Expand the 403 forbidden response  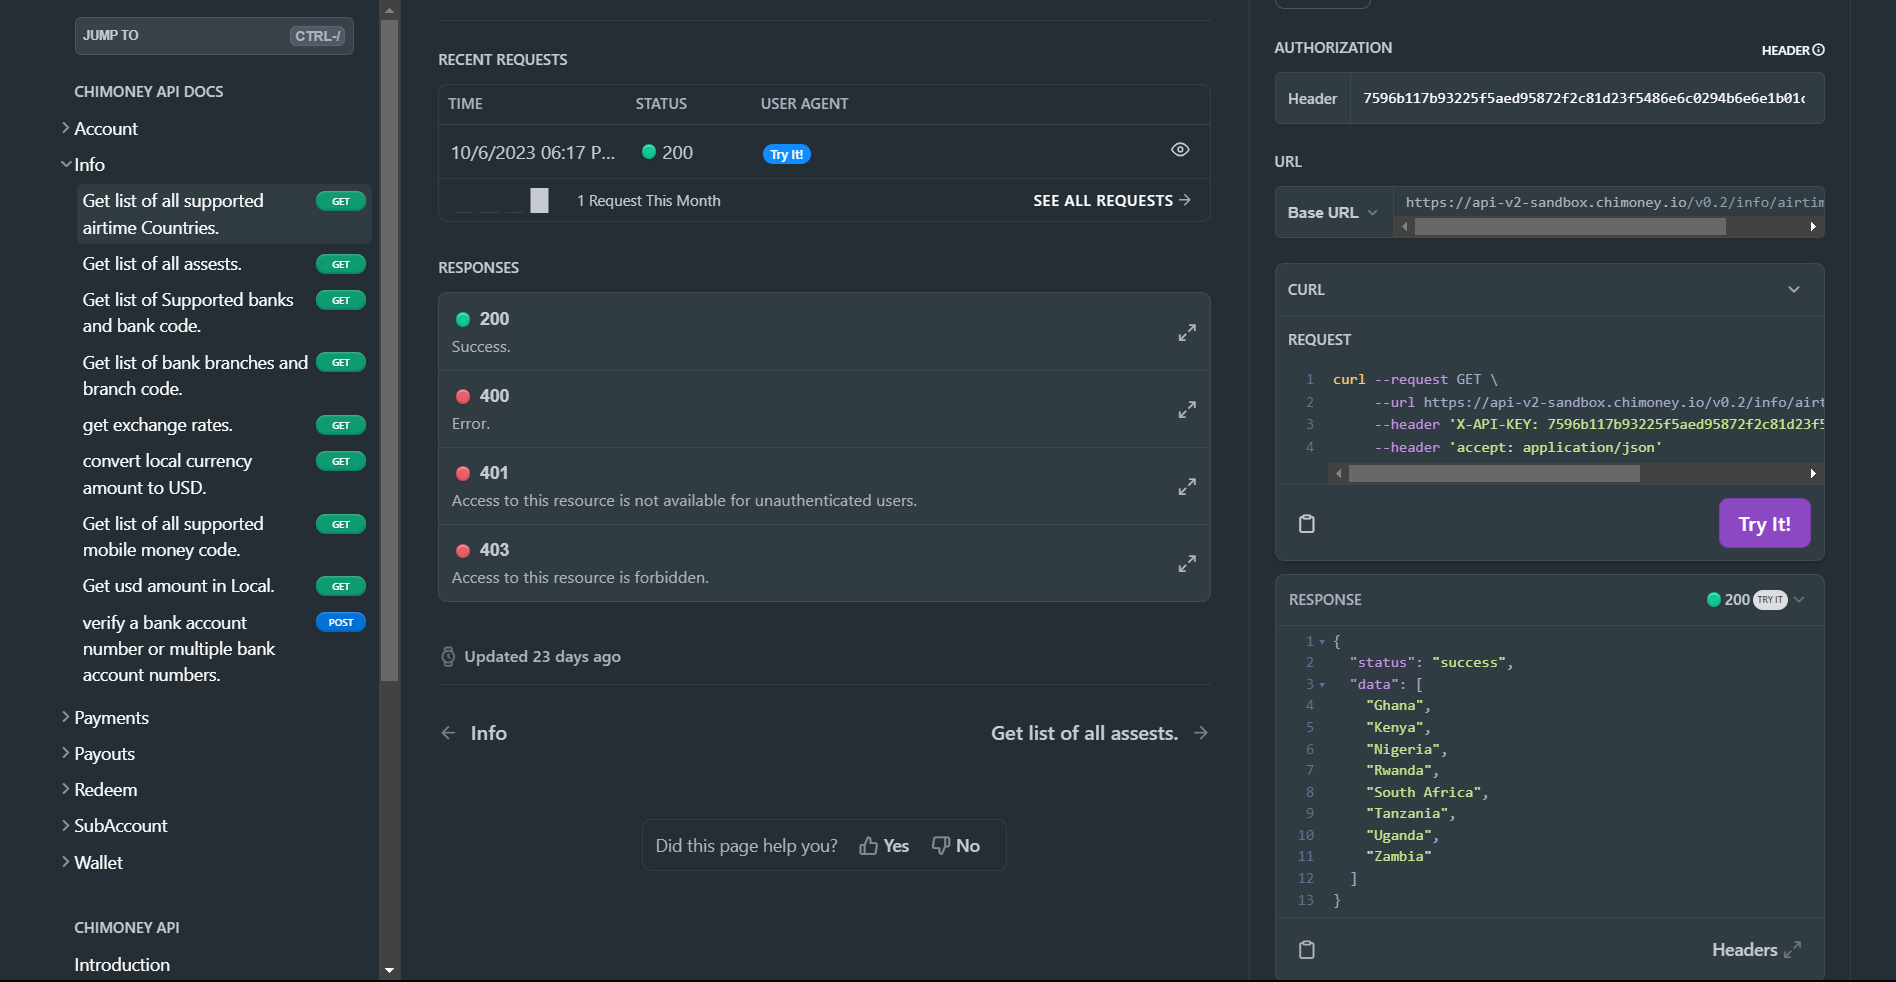coord(1187,564)
